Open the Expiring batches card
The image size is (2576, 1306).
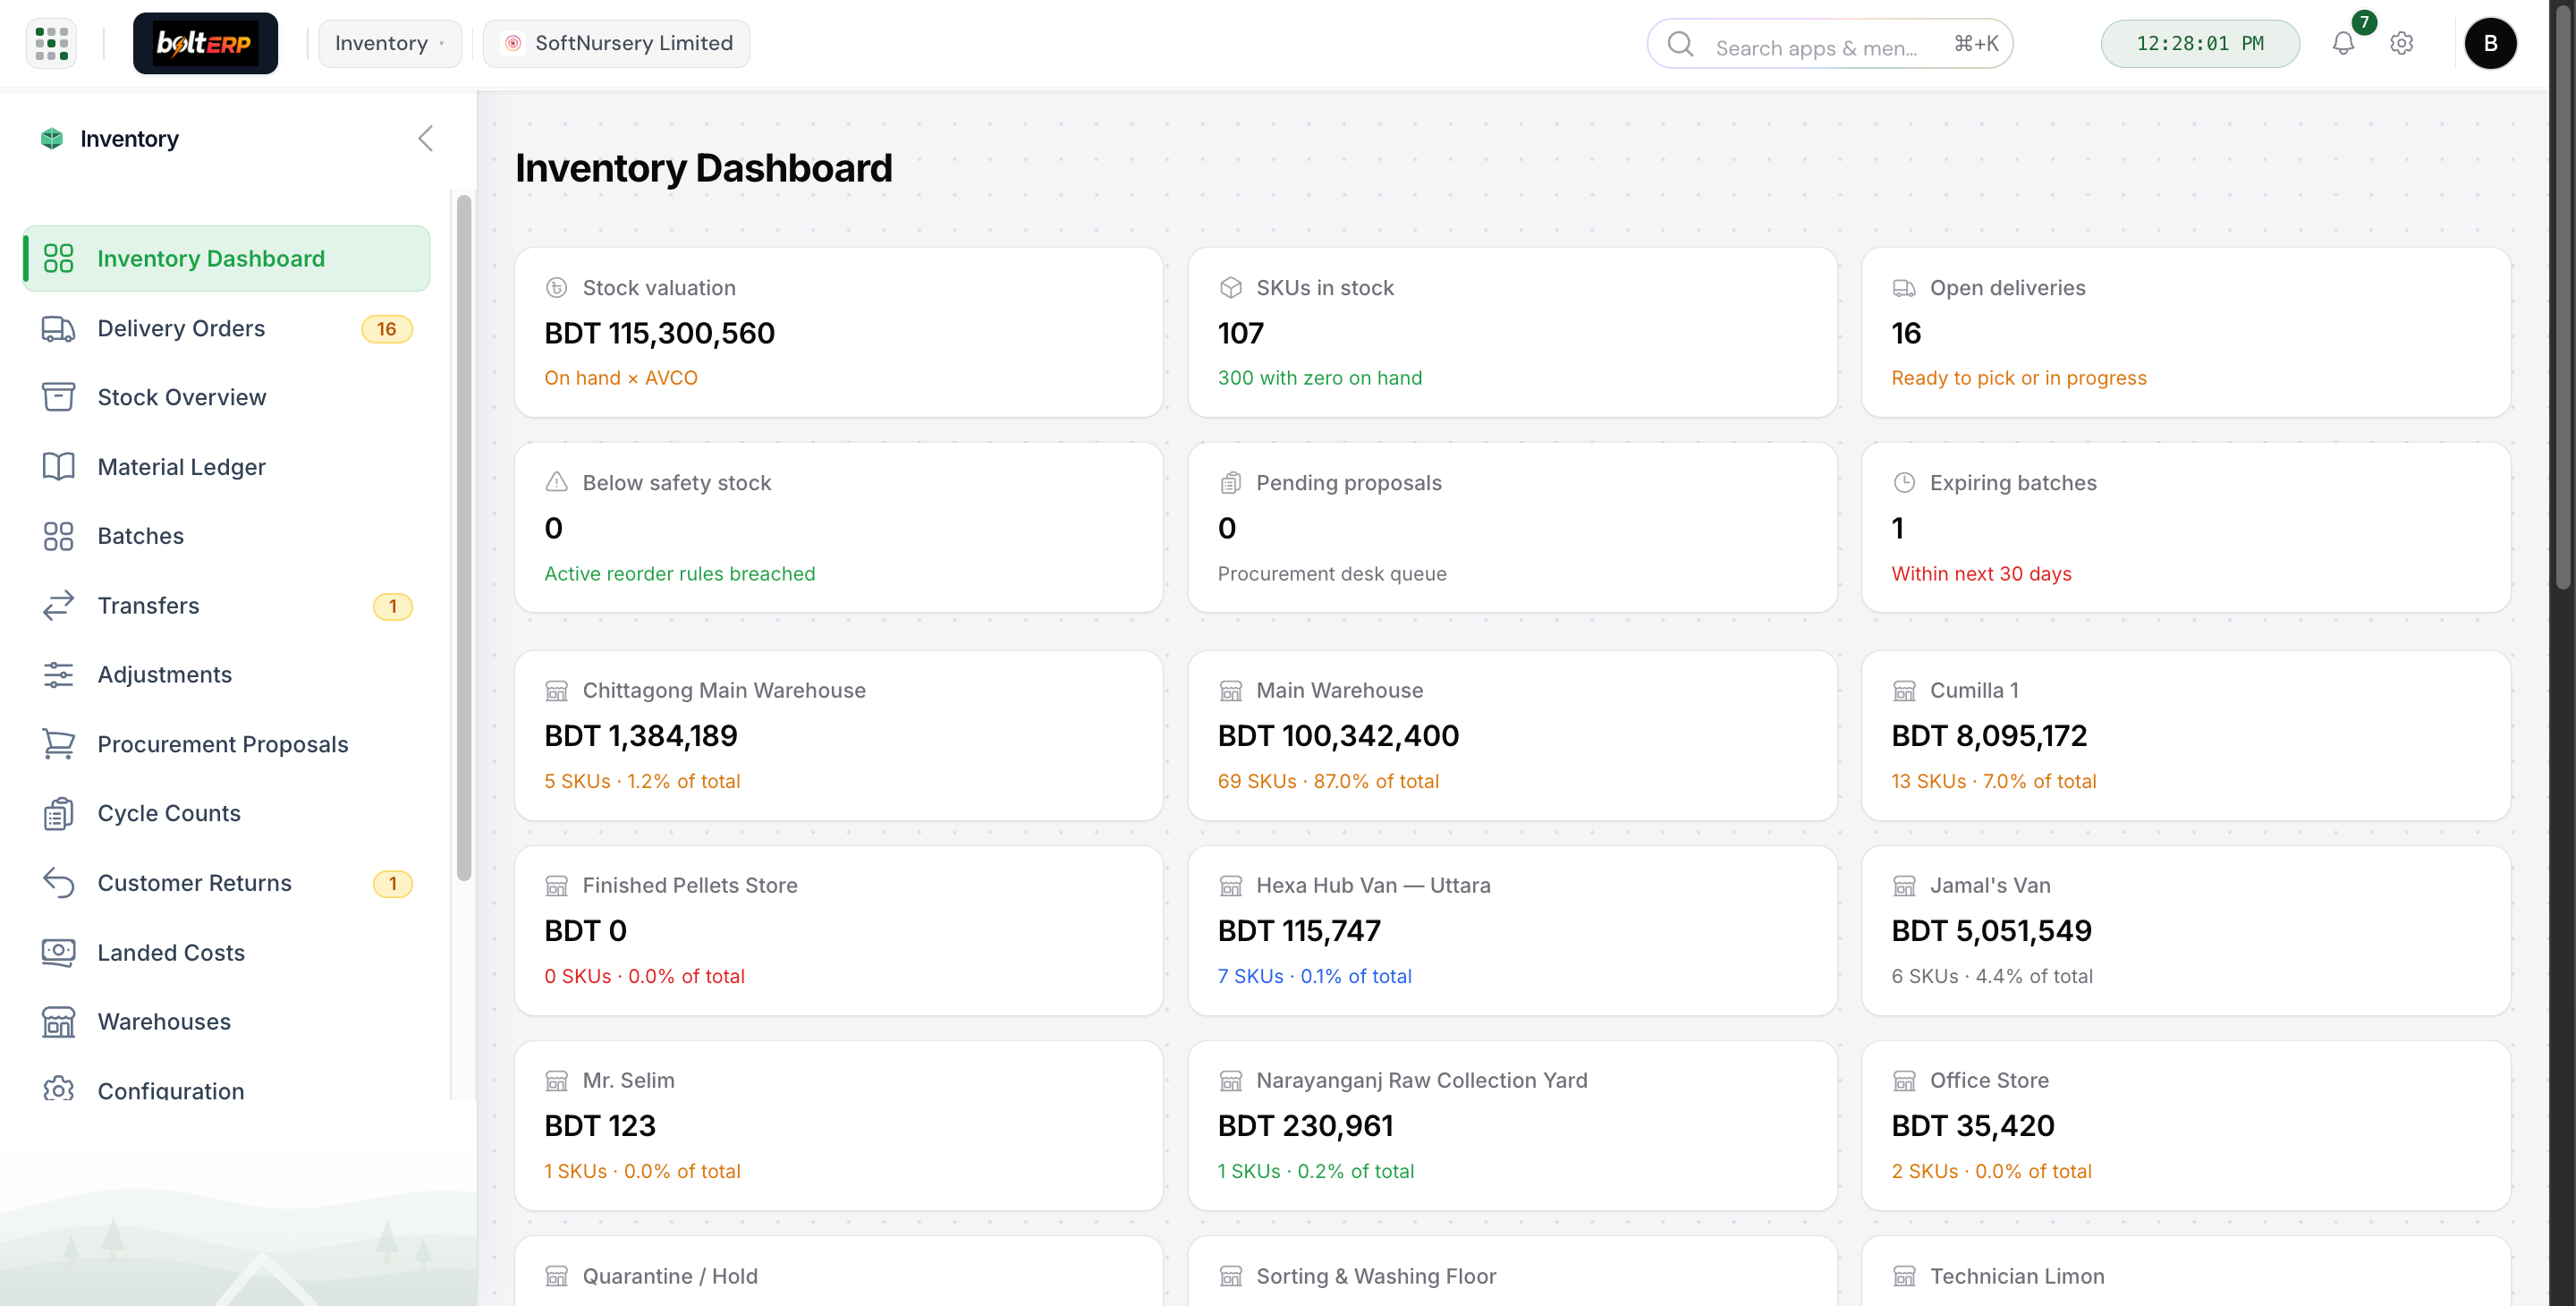point(2186,528)
